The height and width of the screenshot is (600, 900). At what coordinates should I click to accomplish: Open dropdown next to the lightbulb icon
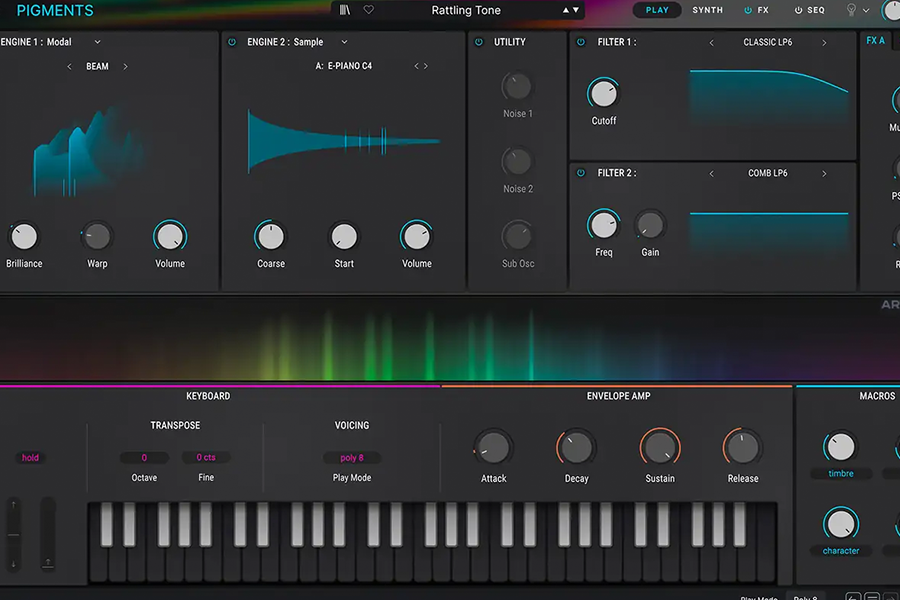pyautogui.click(x=866, y=10)
